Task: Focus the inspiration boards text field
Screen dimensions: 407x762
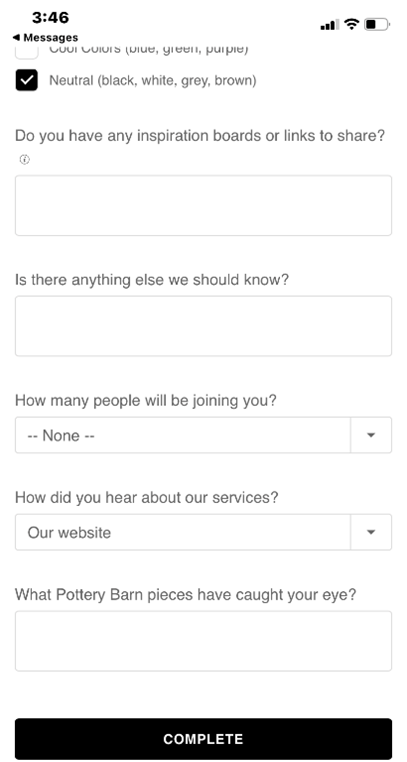Action: click(203, 206)
